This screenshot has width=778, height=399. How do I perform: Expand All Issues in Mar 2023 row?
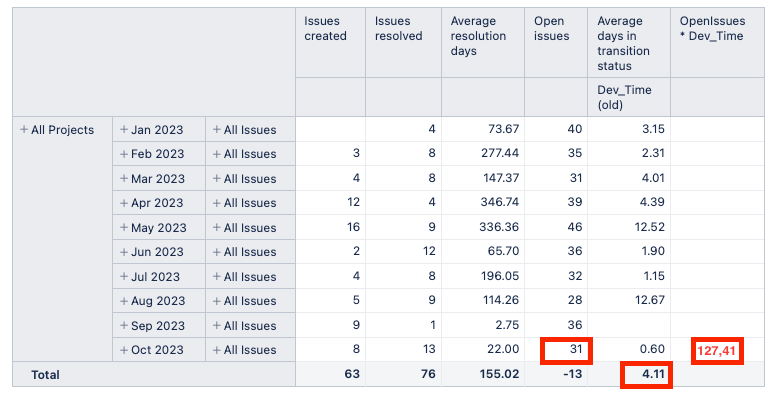(217, 179)
